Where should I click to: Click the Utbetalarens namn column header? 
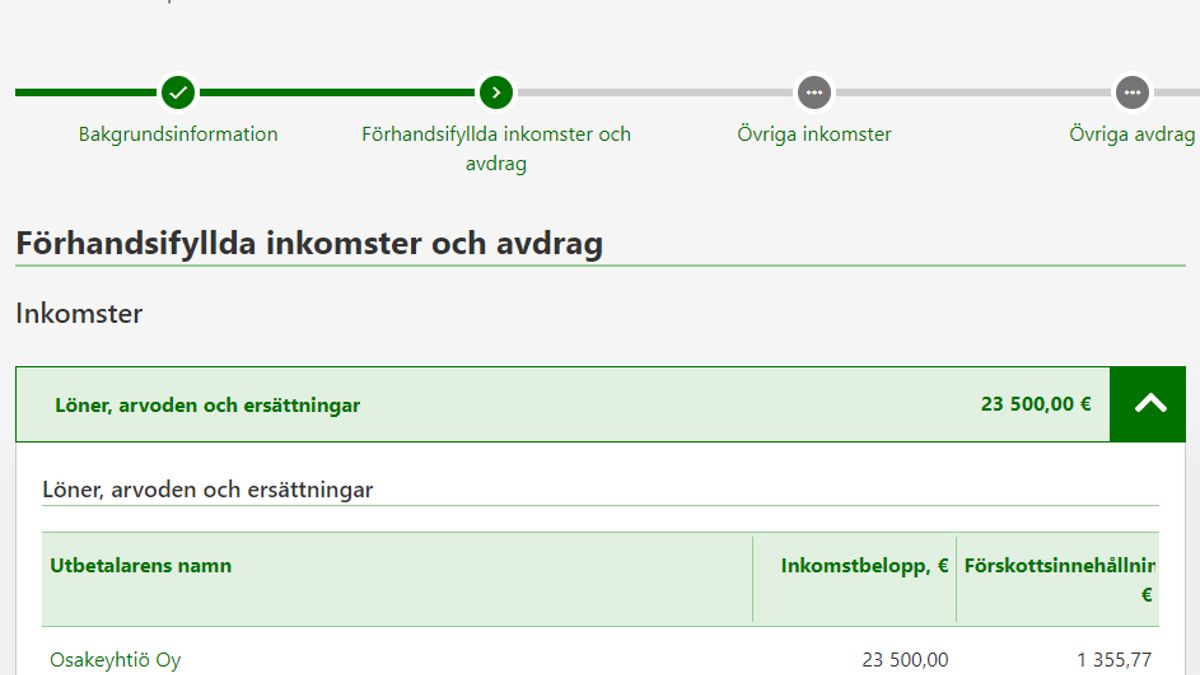pos(141,566)
